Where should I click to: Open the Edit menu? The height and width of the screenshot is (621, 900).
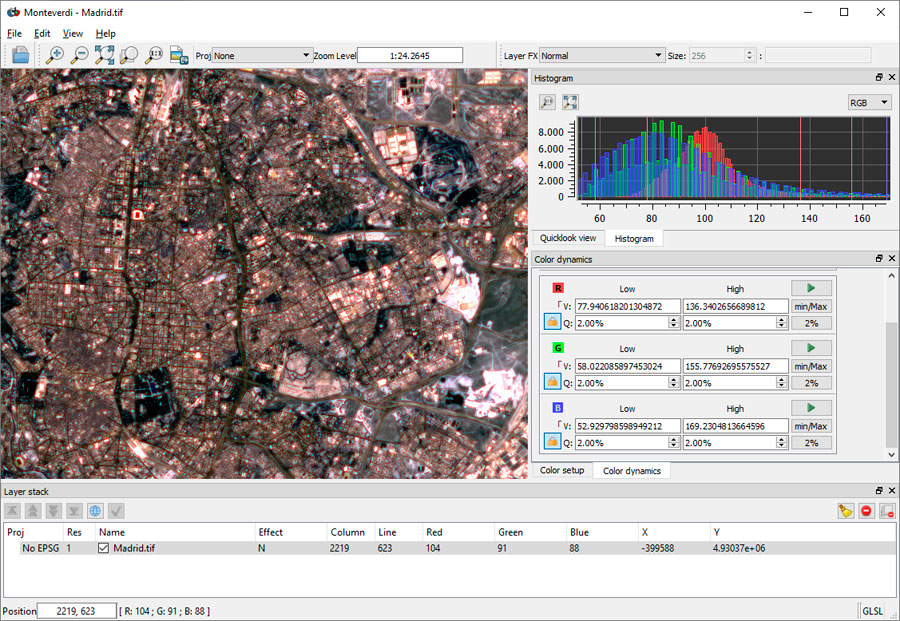(x=42, y=34)
